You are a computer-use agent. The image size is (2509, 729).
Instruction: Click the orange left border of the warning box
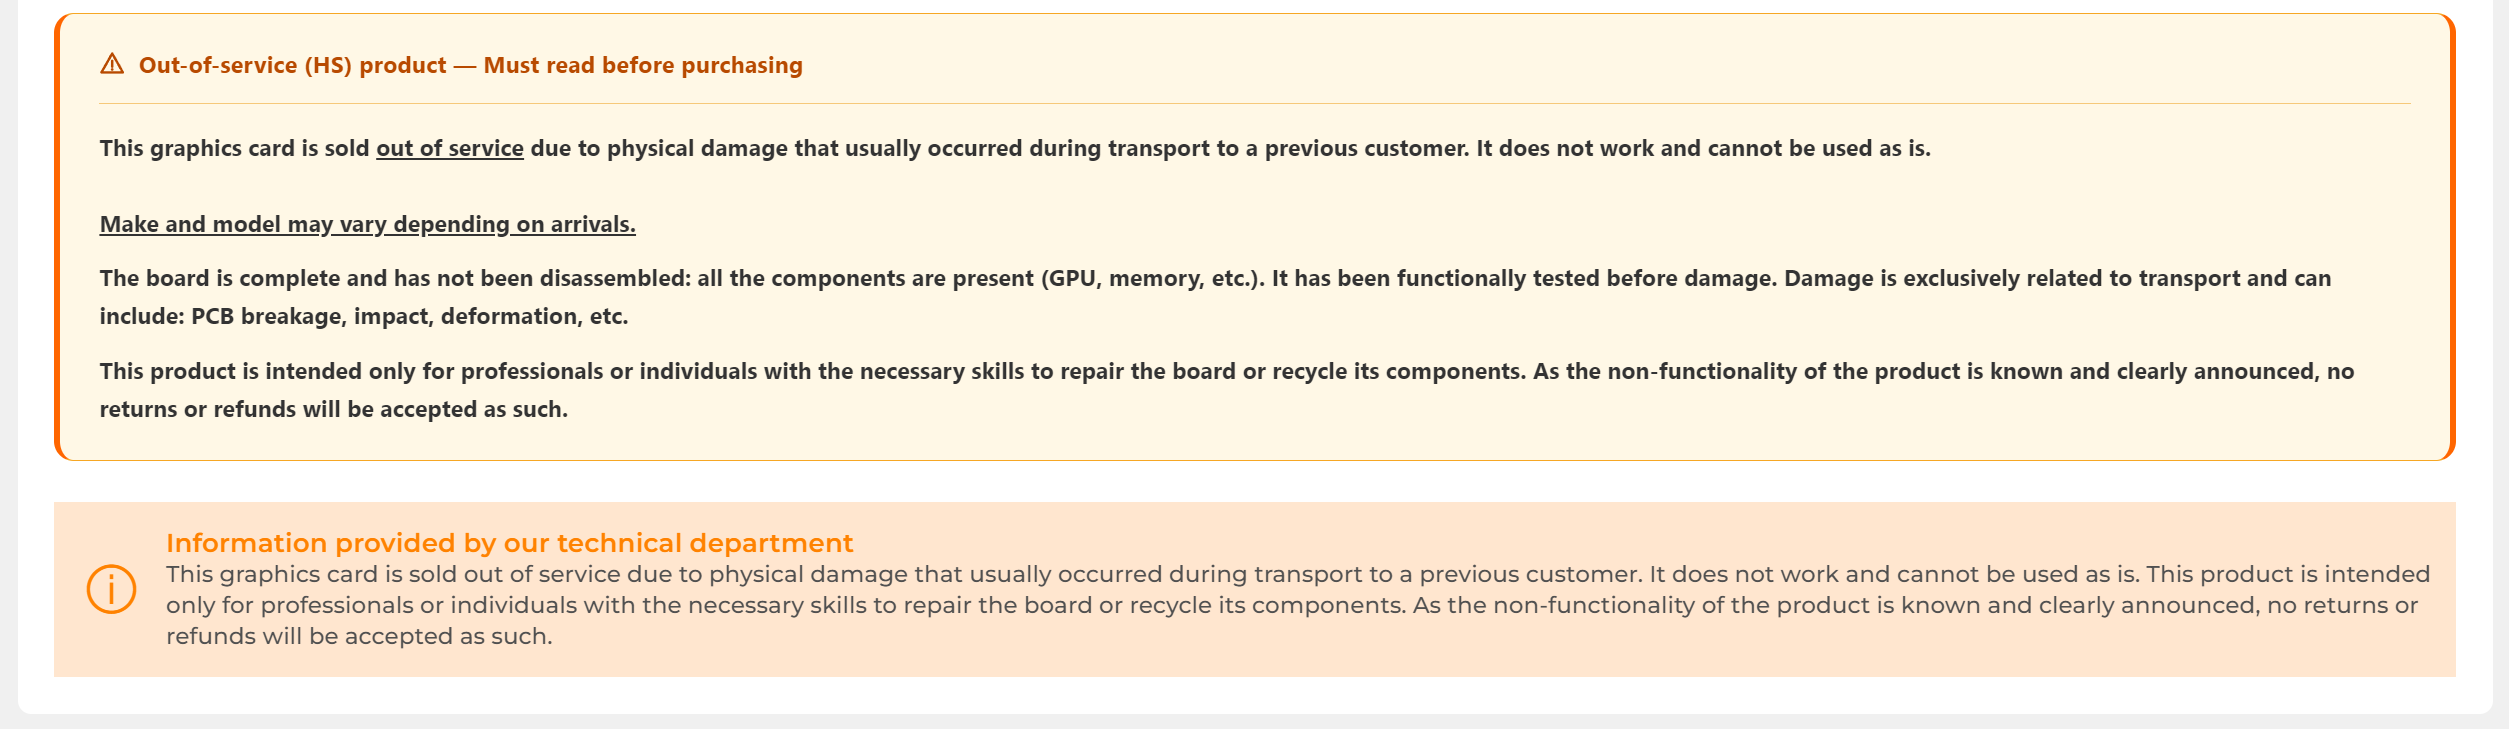(x=58, y=237)
